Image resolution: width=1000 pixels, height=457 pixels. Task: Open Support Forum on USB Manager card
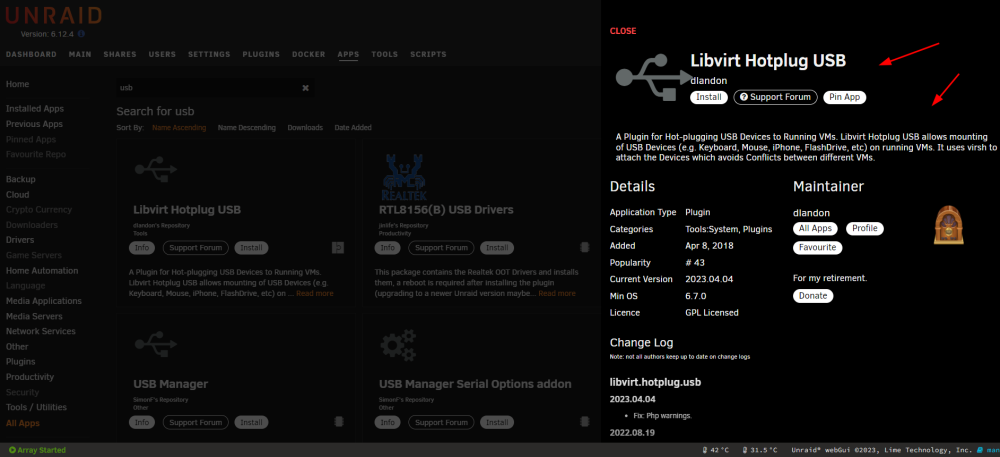(x=196, y=422)
